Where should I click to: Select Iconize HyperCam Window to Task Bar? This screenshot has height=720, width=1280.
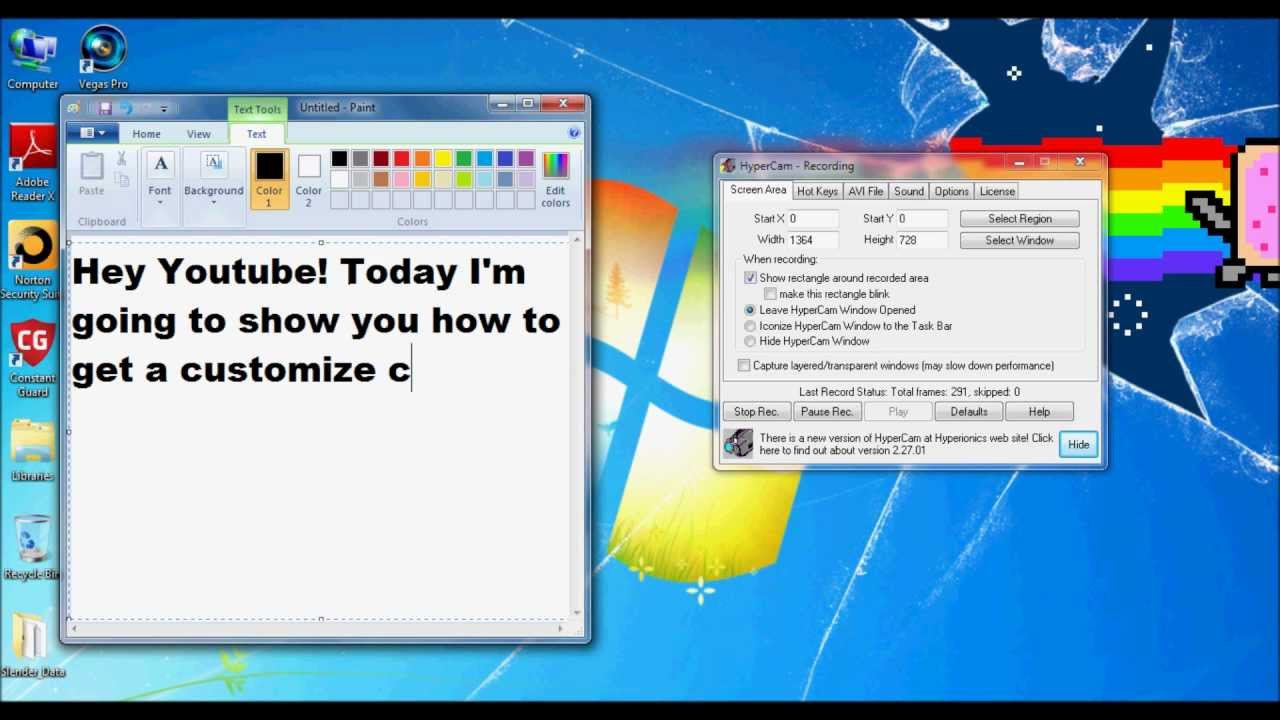pyautogui.click(x=750, y=326)
